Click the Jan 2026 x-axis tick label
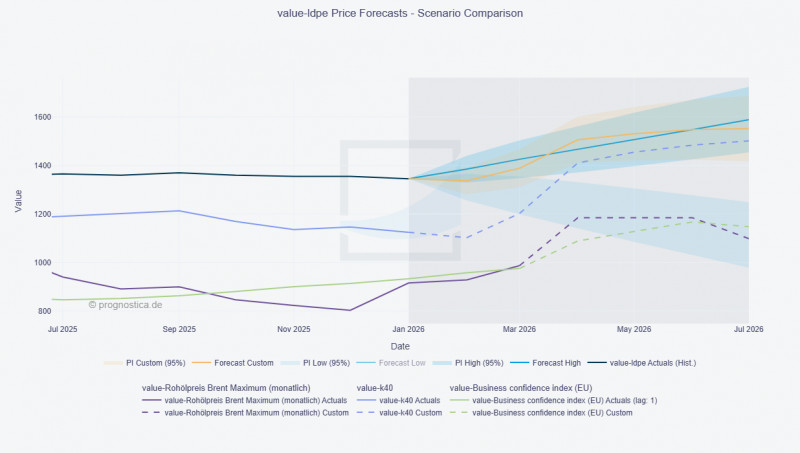Image resolution: width=800 pixels, height=453 pixels. pos(408,328)
